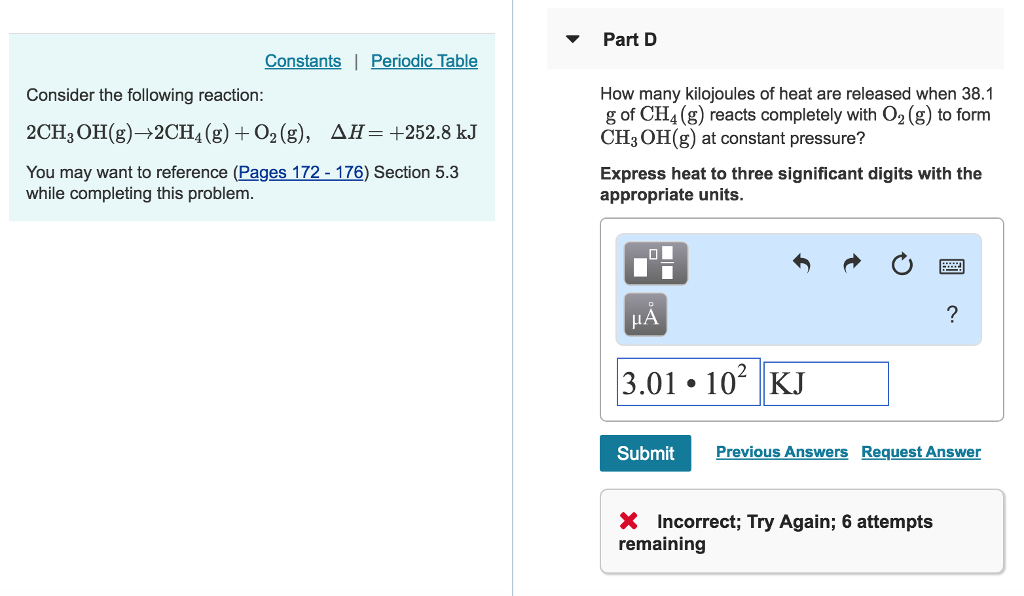Collapse the Part D section
The image size is (1024, 596).
pyautogui.click(x=571, y=38)
